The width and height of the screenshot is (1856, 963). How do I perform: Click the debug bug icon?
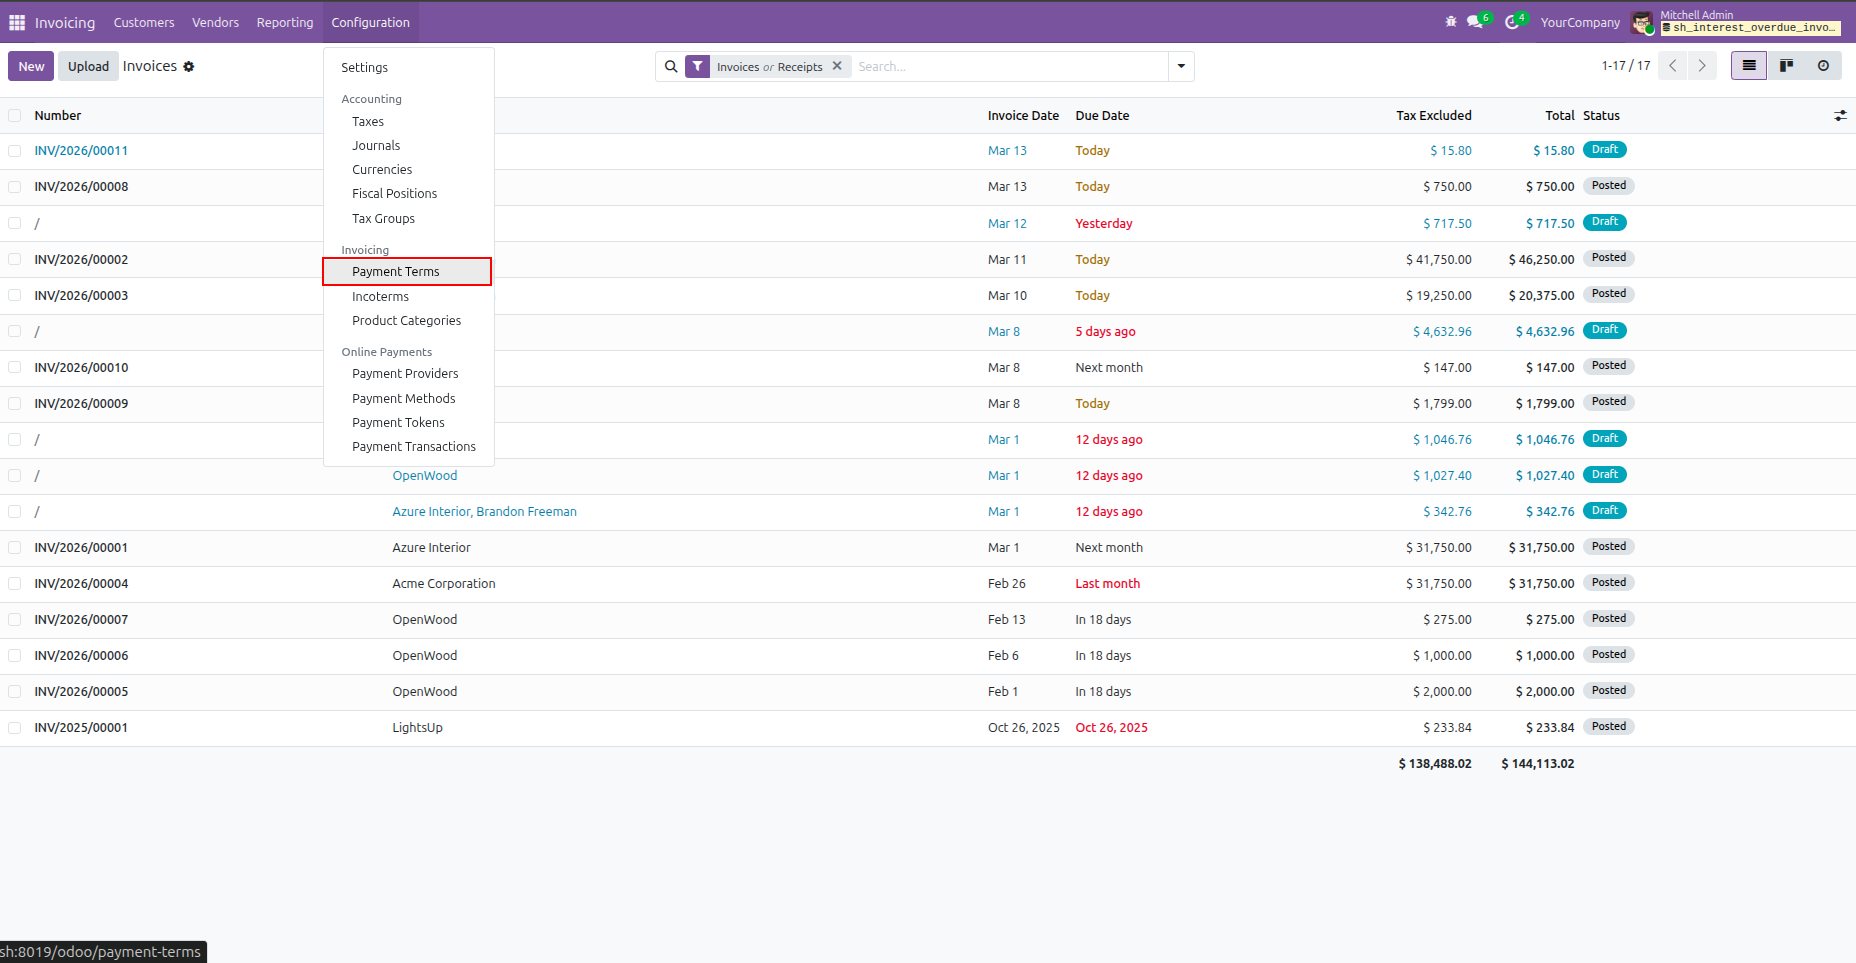[x=1451, y=21]
